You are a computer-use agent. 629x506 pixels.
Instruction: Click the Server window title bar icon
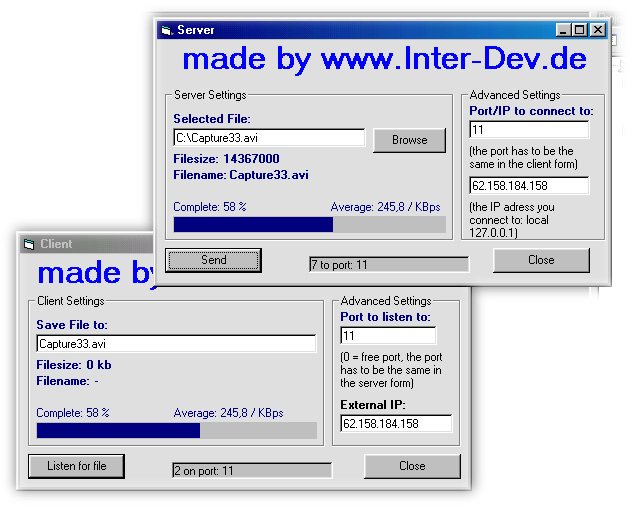(166, 30)
